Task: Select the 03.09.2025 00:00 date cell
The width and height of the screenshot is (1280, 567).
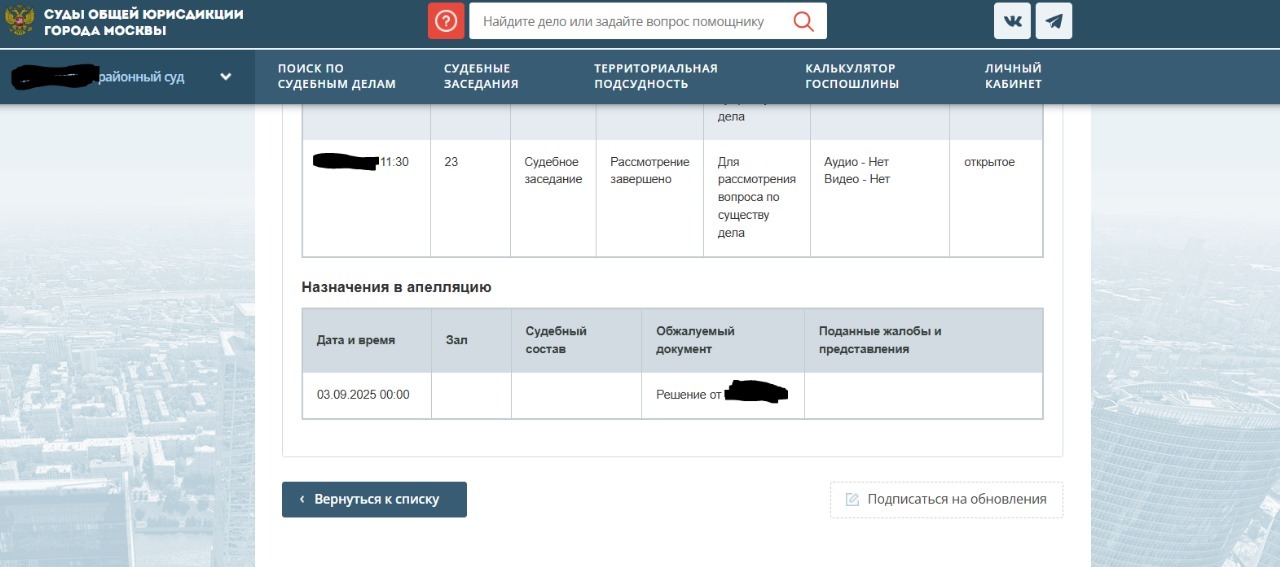Action: pyautogui.click(x=363, y=395)
